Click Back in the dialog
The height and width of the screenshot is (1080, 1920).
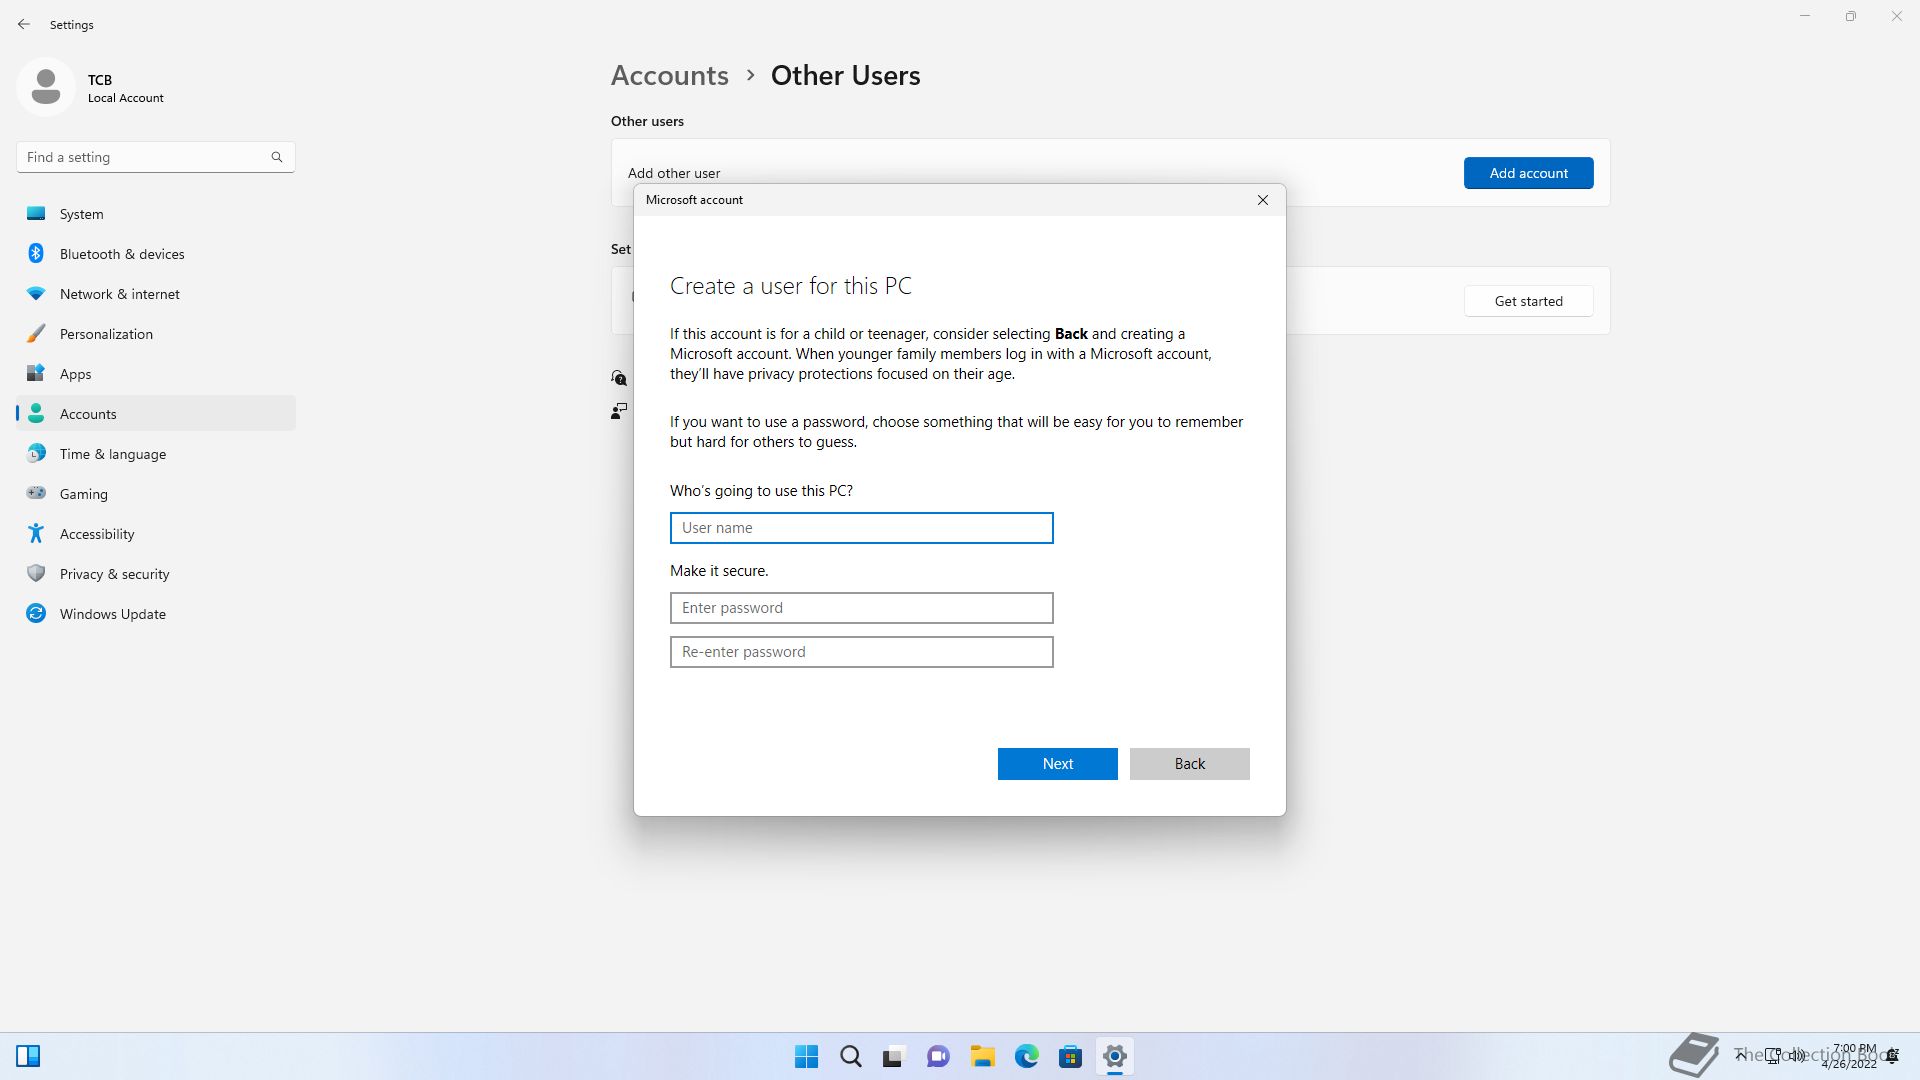point(1189,764)
